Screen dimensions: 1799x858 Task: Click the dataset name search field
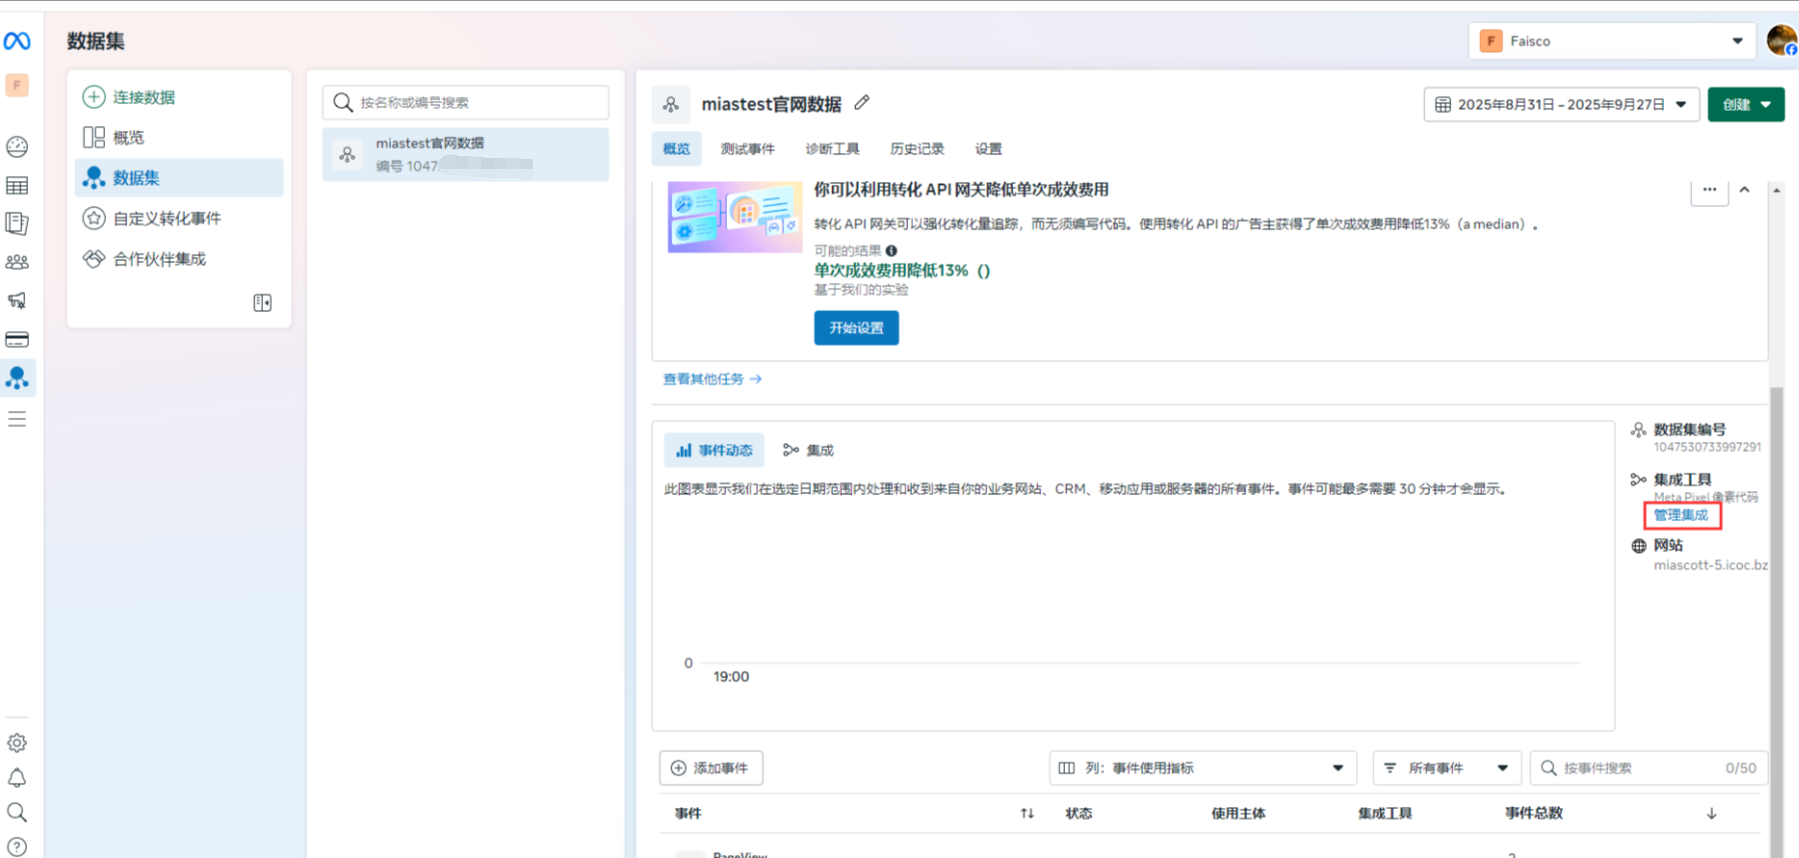[x=466, y=102]
